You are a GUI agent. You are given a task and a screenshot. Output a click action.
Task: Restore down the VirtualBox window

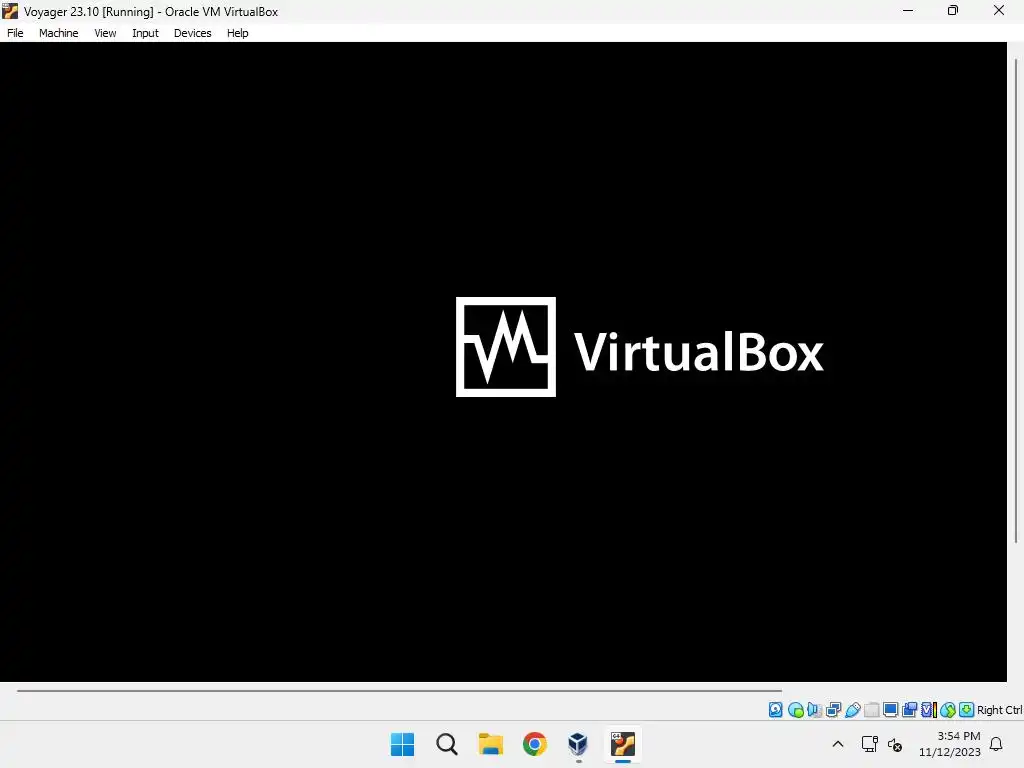(x=953, y=10)
